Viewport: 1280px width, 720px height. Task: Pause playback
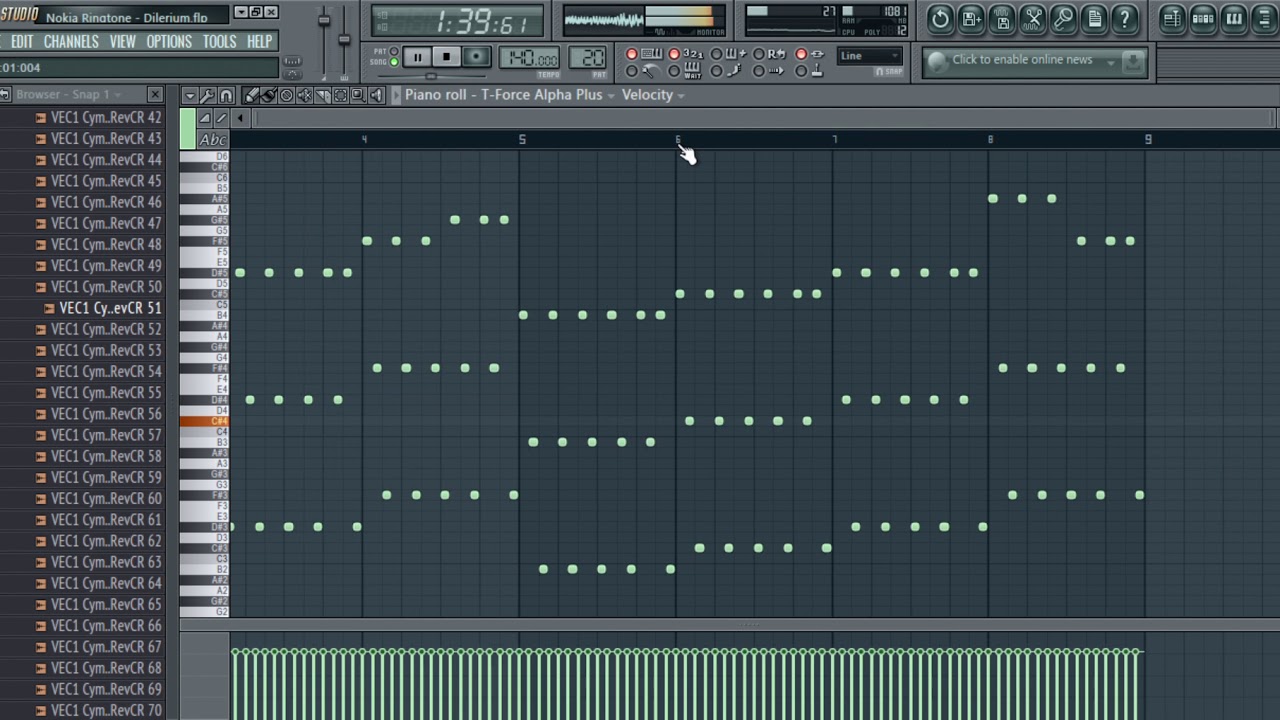pos(417,57)
